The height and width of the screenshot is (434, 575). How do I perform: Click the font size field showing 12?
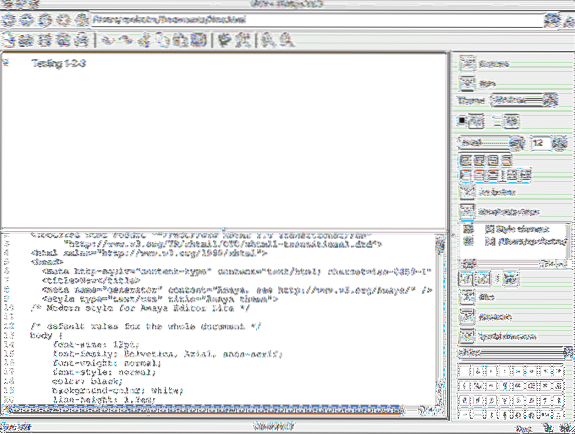541,143
